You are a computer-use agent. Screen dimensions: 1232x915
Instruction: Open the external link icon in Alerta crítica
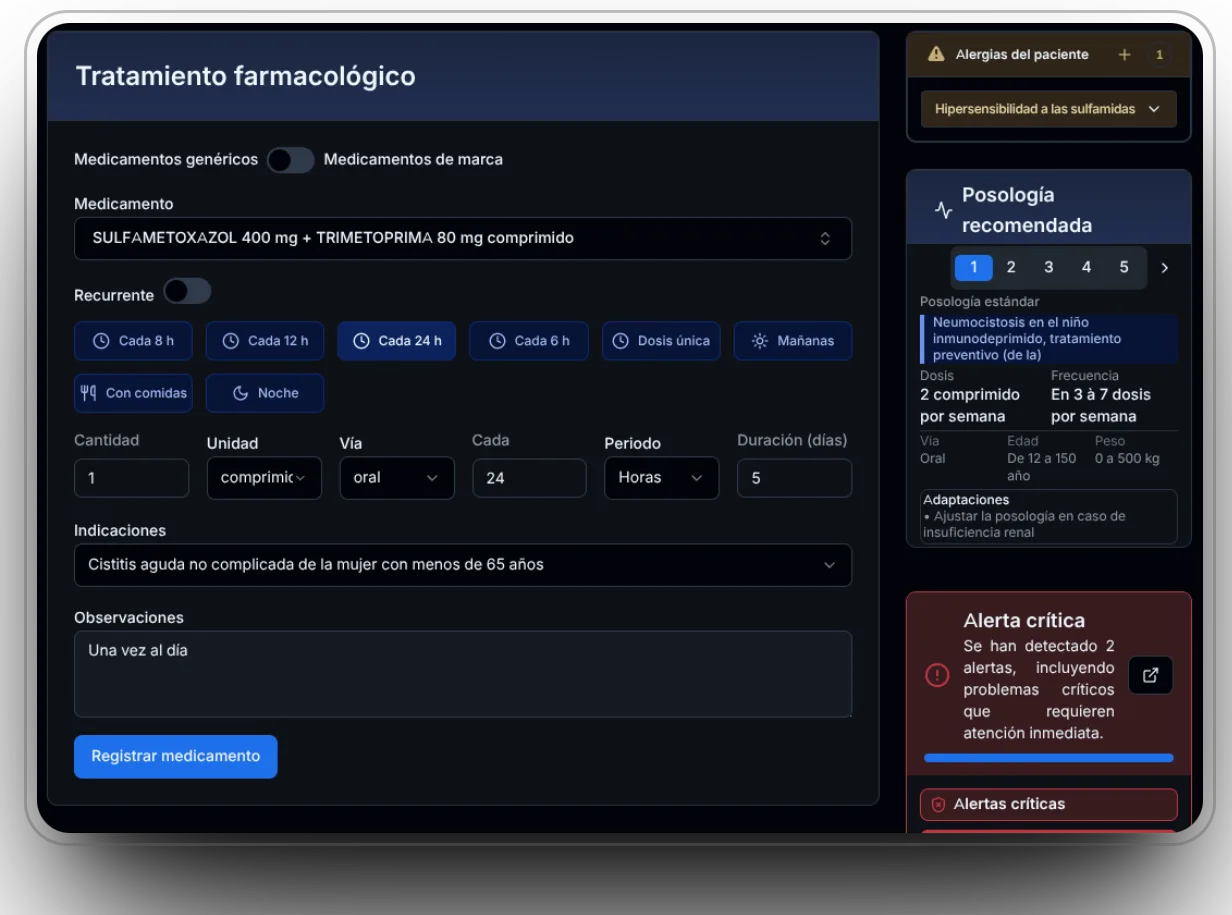(x=1150, y=675)
